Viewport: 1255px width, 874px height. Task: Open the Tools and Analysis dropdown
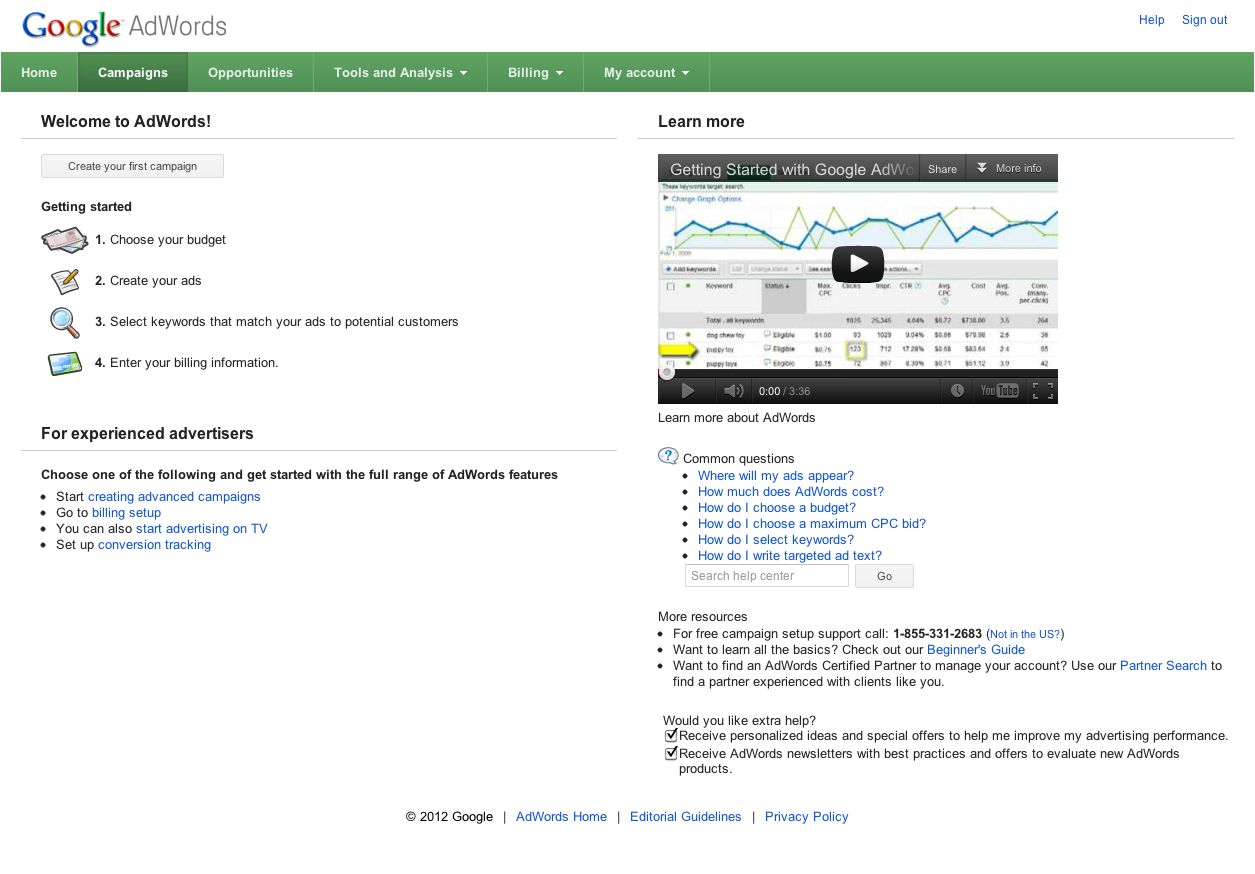[x=400, y=72]
